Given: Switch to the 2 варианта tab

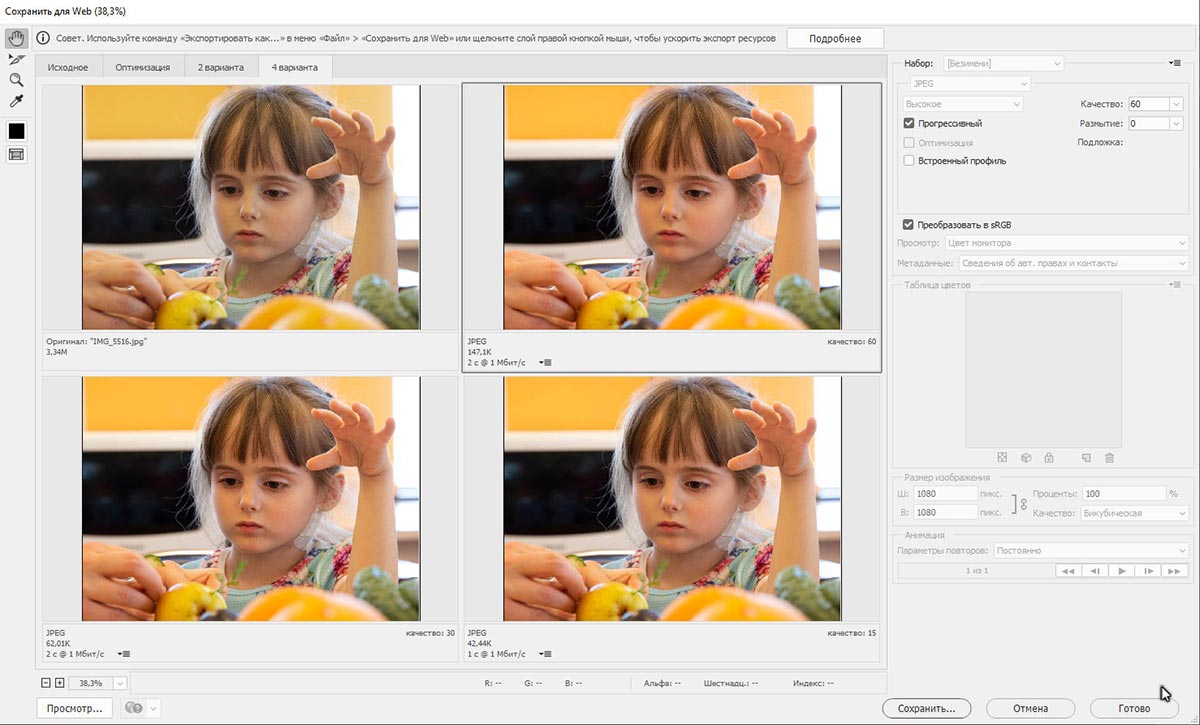Looking at the screenshot, I should tap(220, 67).
